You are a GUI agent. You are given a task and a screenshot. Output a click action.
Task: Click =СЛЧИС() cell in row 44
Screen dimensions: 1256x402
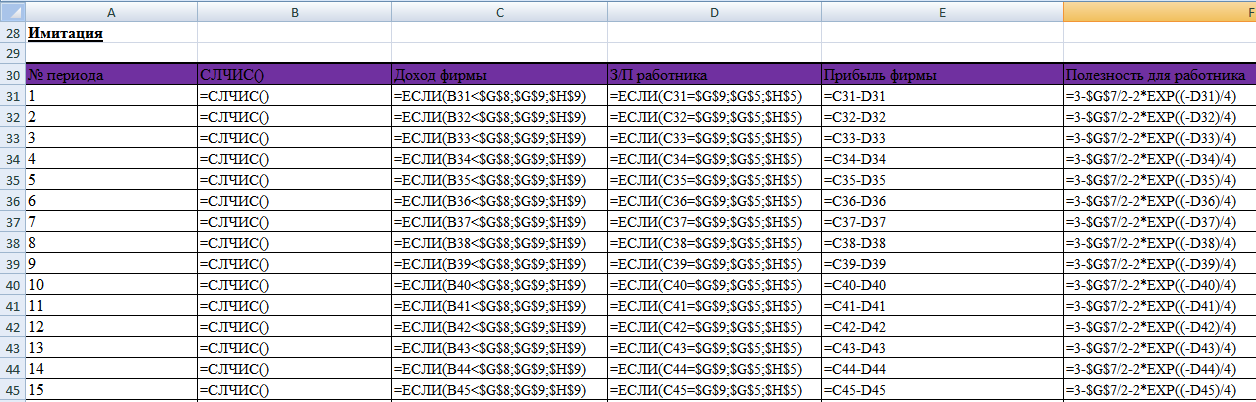click(x=294, y=369)
